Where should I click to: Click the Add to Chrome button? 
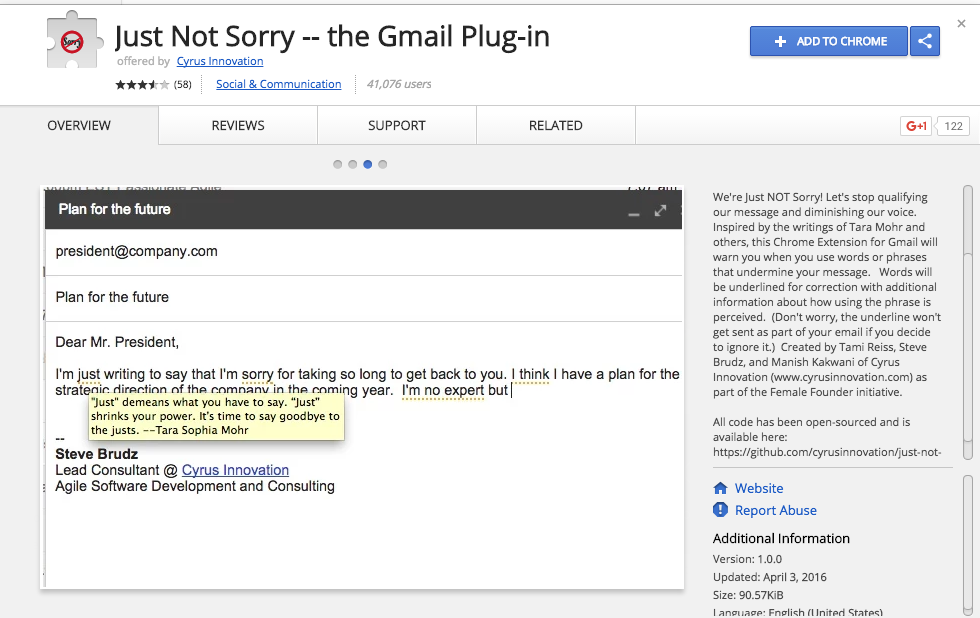click(x=828, y=41)
